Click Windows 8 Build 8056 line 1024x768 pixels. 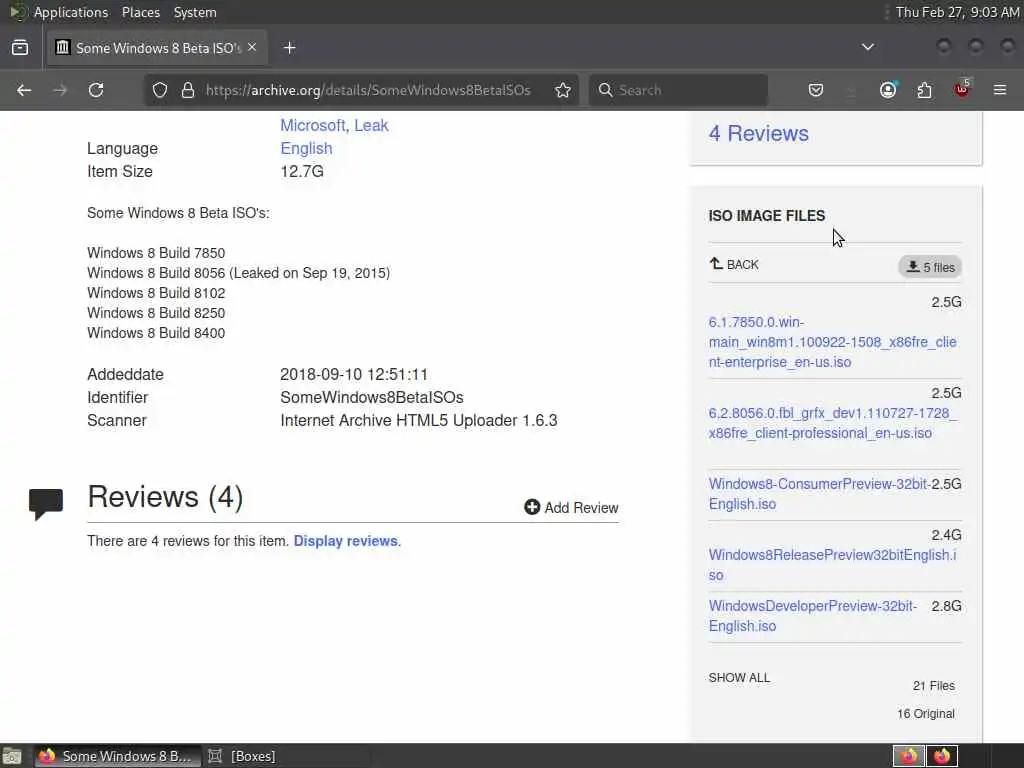click(x=238, y=273)
